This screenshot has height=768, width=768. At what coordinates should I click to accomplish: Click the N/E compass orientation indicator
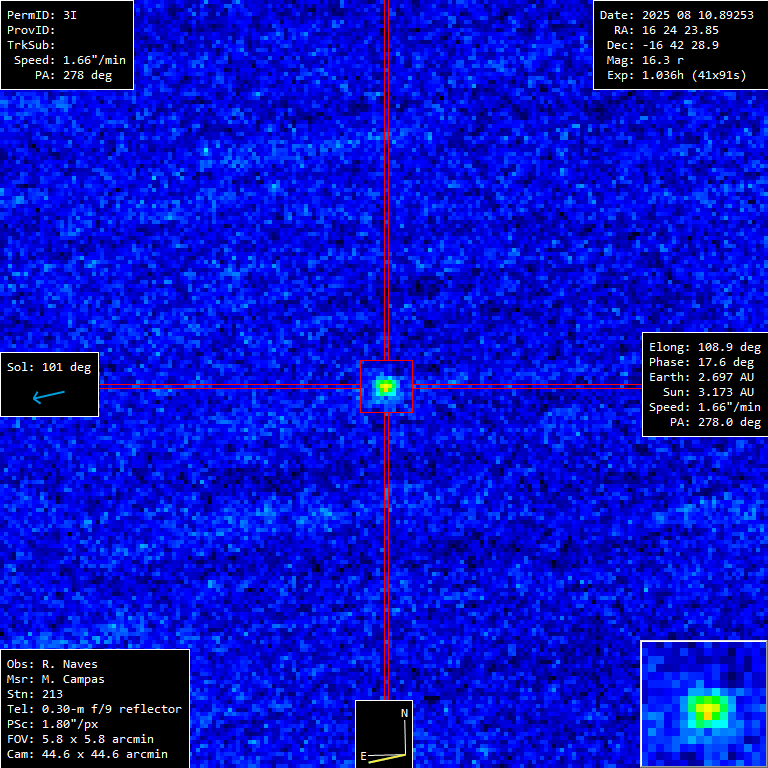click(x=384, y=734)
